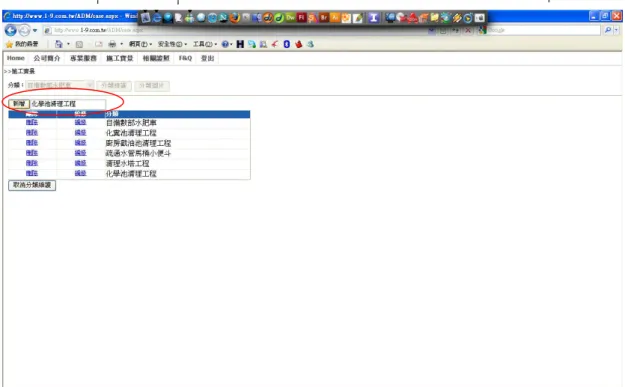Open the 安全性 menu
625x387 pixels.
[x=172, y=44]
